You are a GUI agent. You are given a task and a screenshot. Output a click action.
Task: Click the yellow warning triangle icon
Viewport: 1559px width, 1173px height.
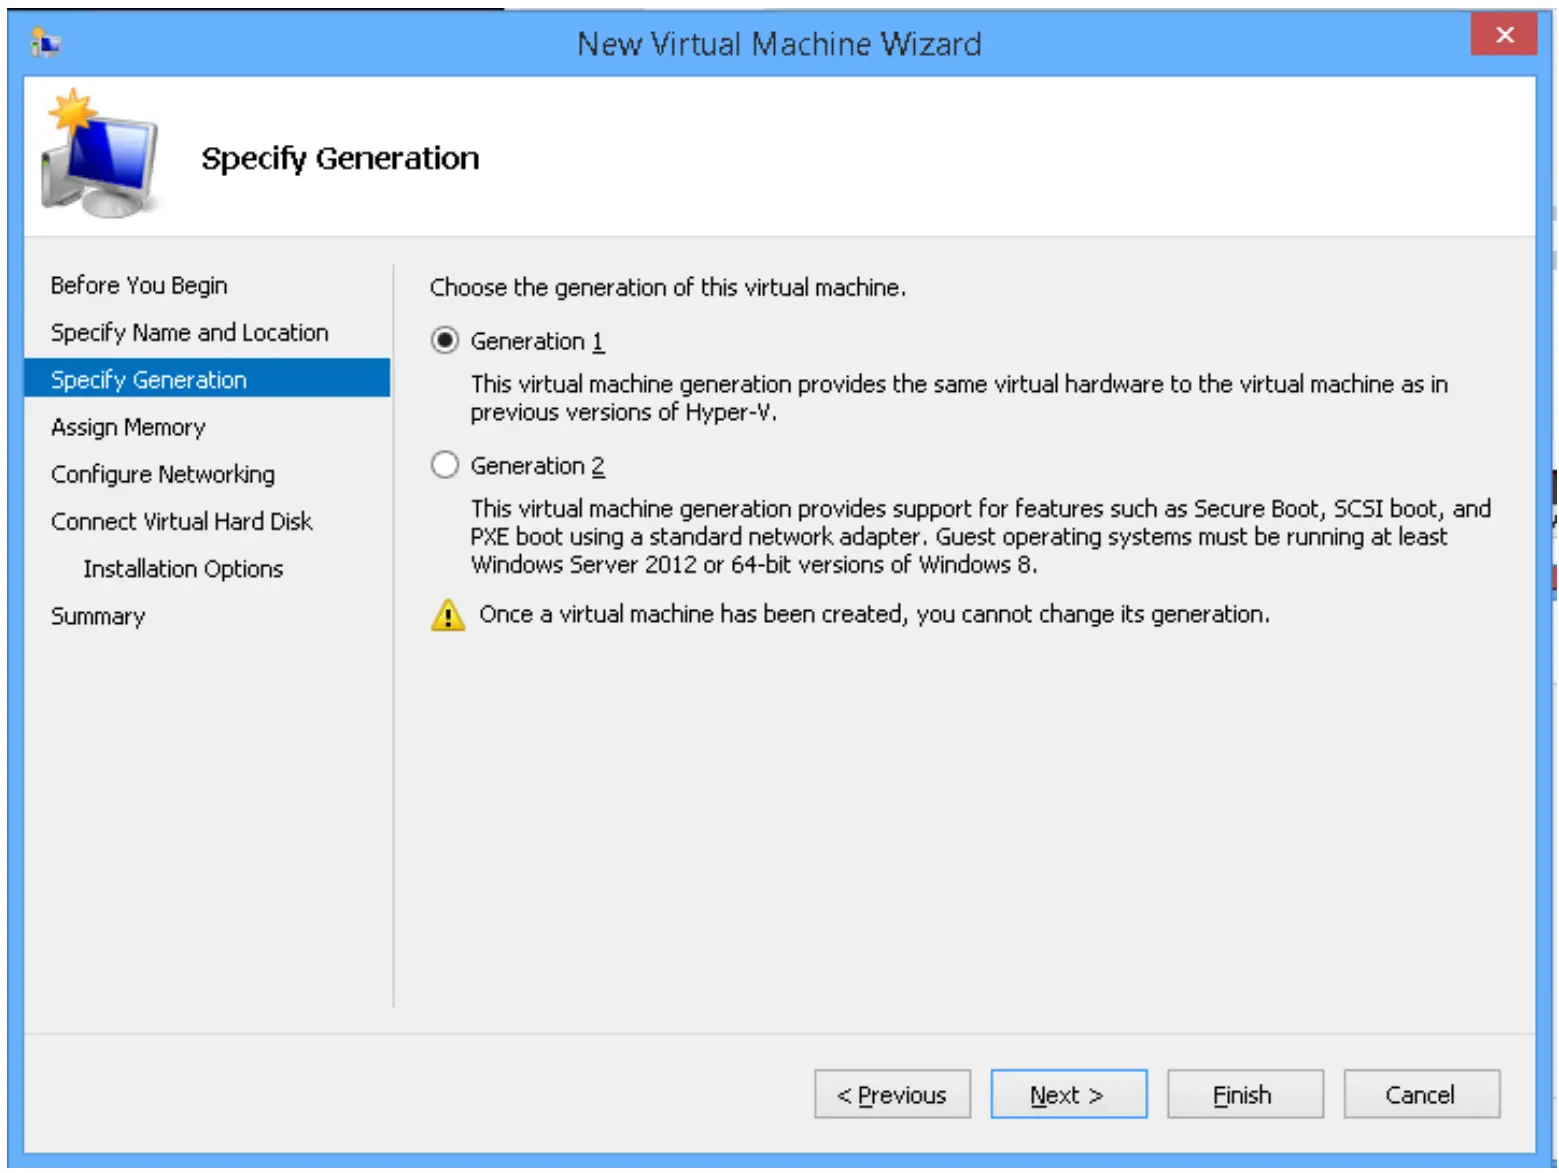tap(448, 615)
